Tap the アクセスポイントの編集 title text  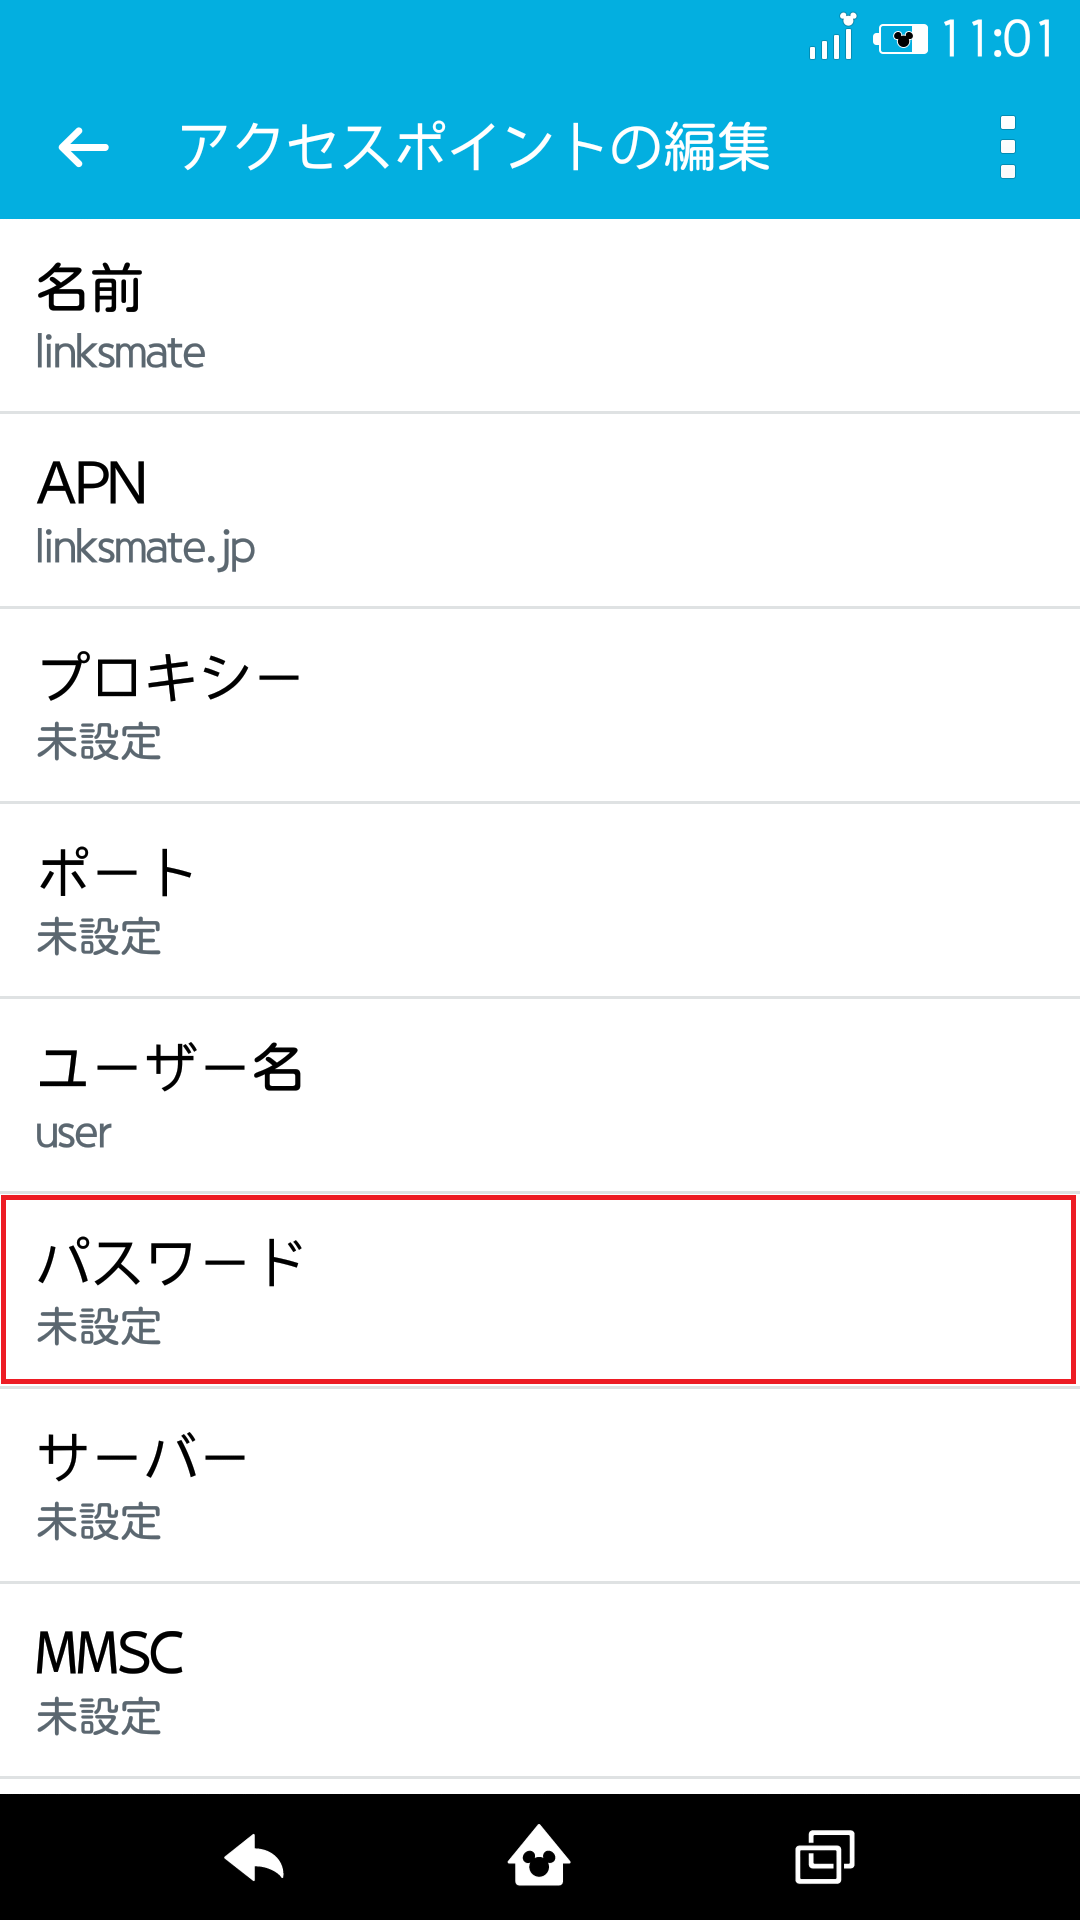click(x=478, y=148)
